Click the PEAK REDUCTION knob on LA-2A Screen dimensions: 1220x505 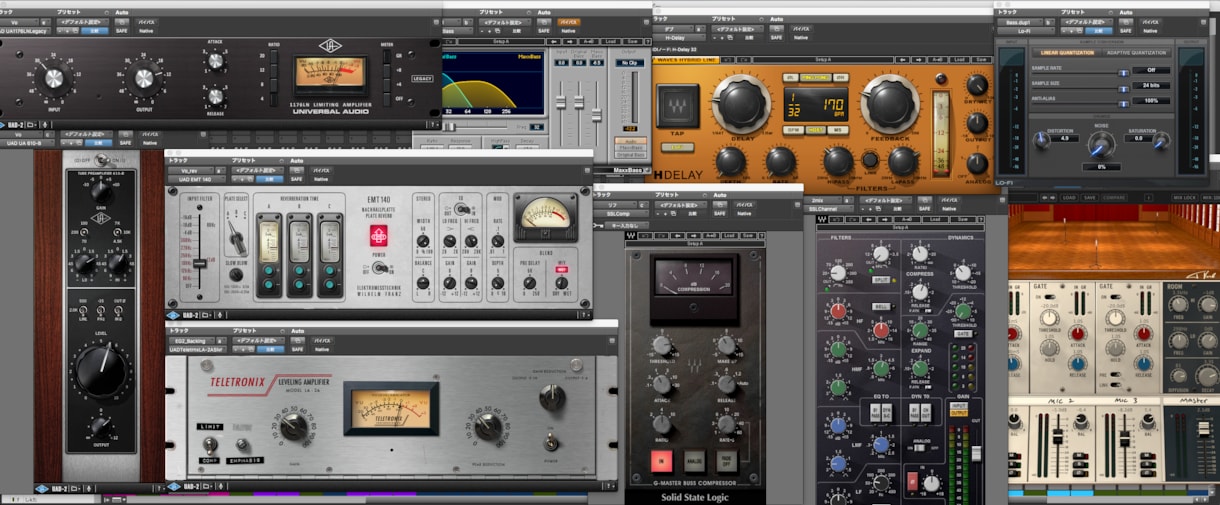click(x=488, y=428)
